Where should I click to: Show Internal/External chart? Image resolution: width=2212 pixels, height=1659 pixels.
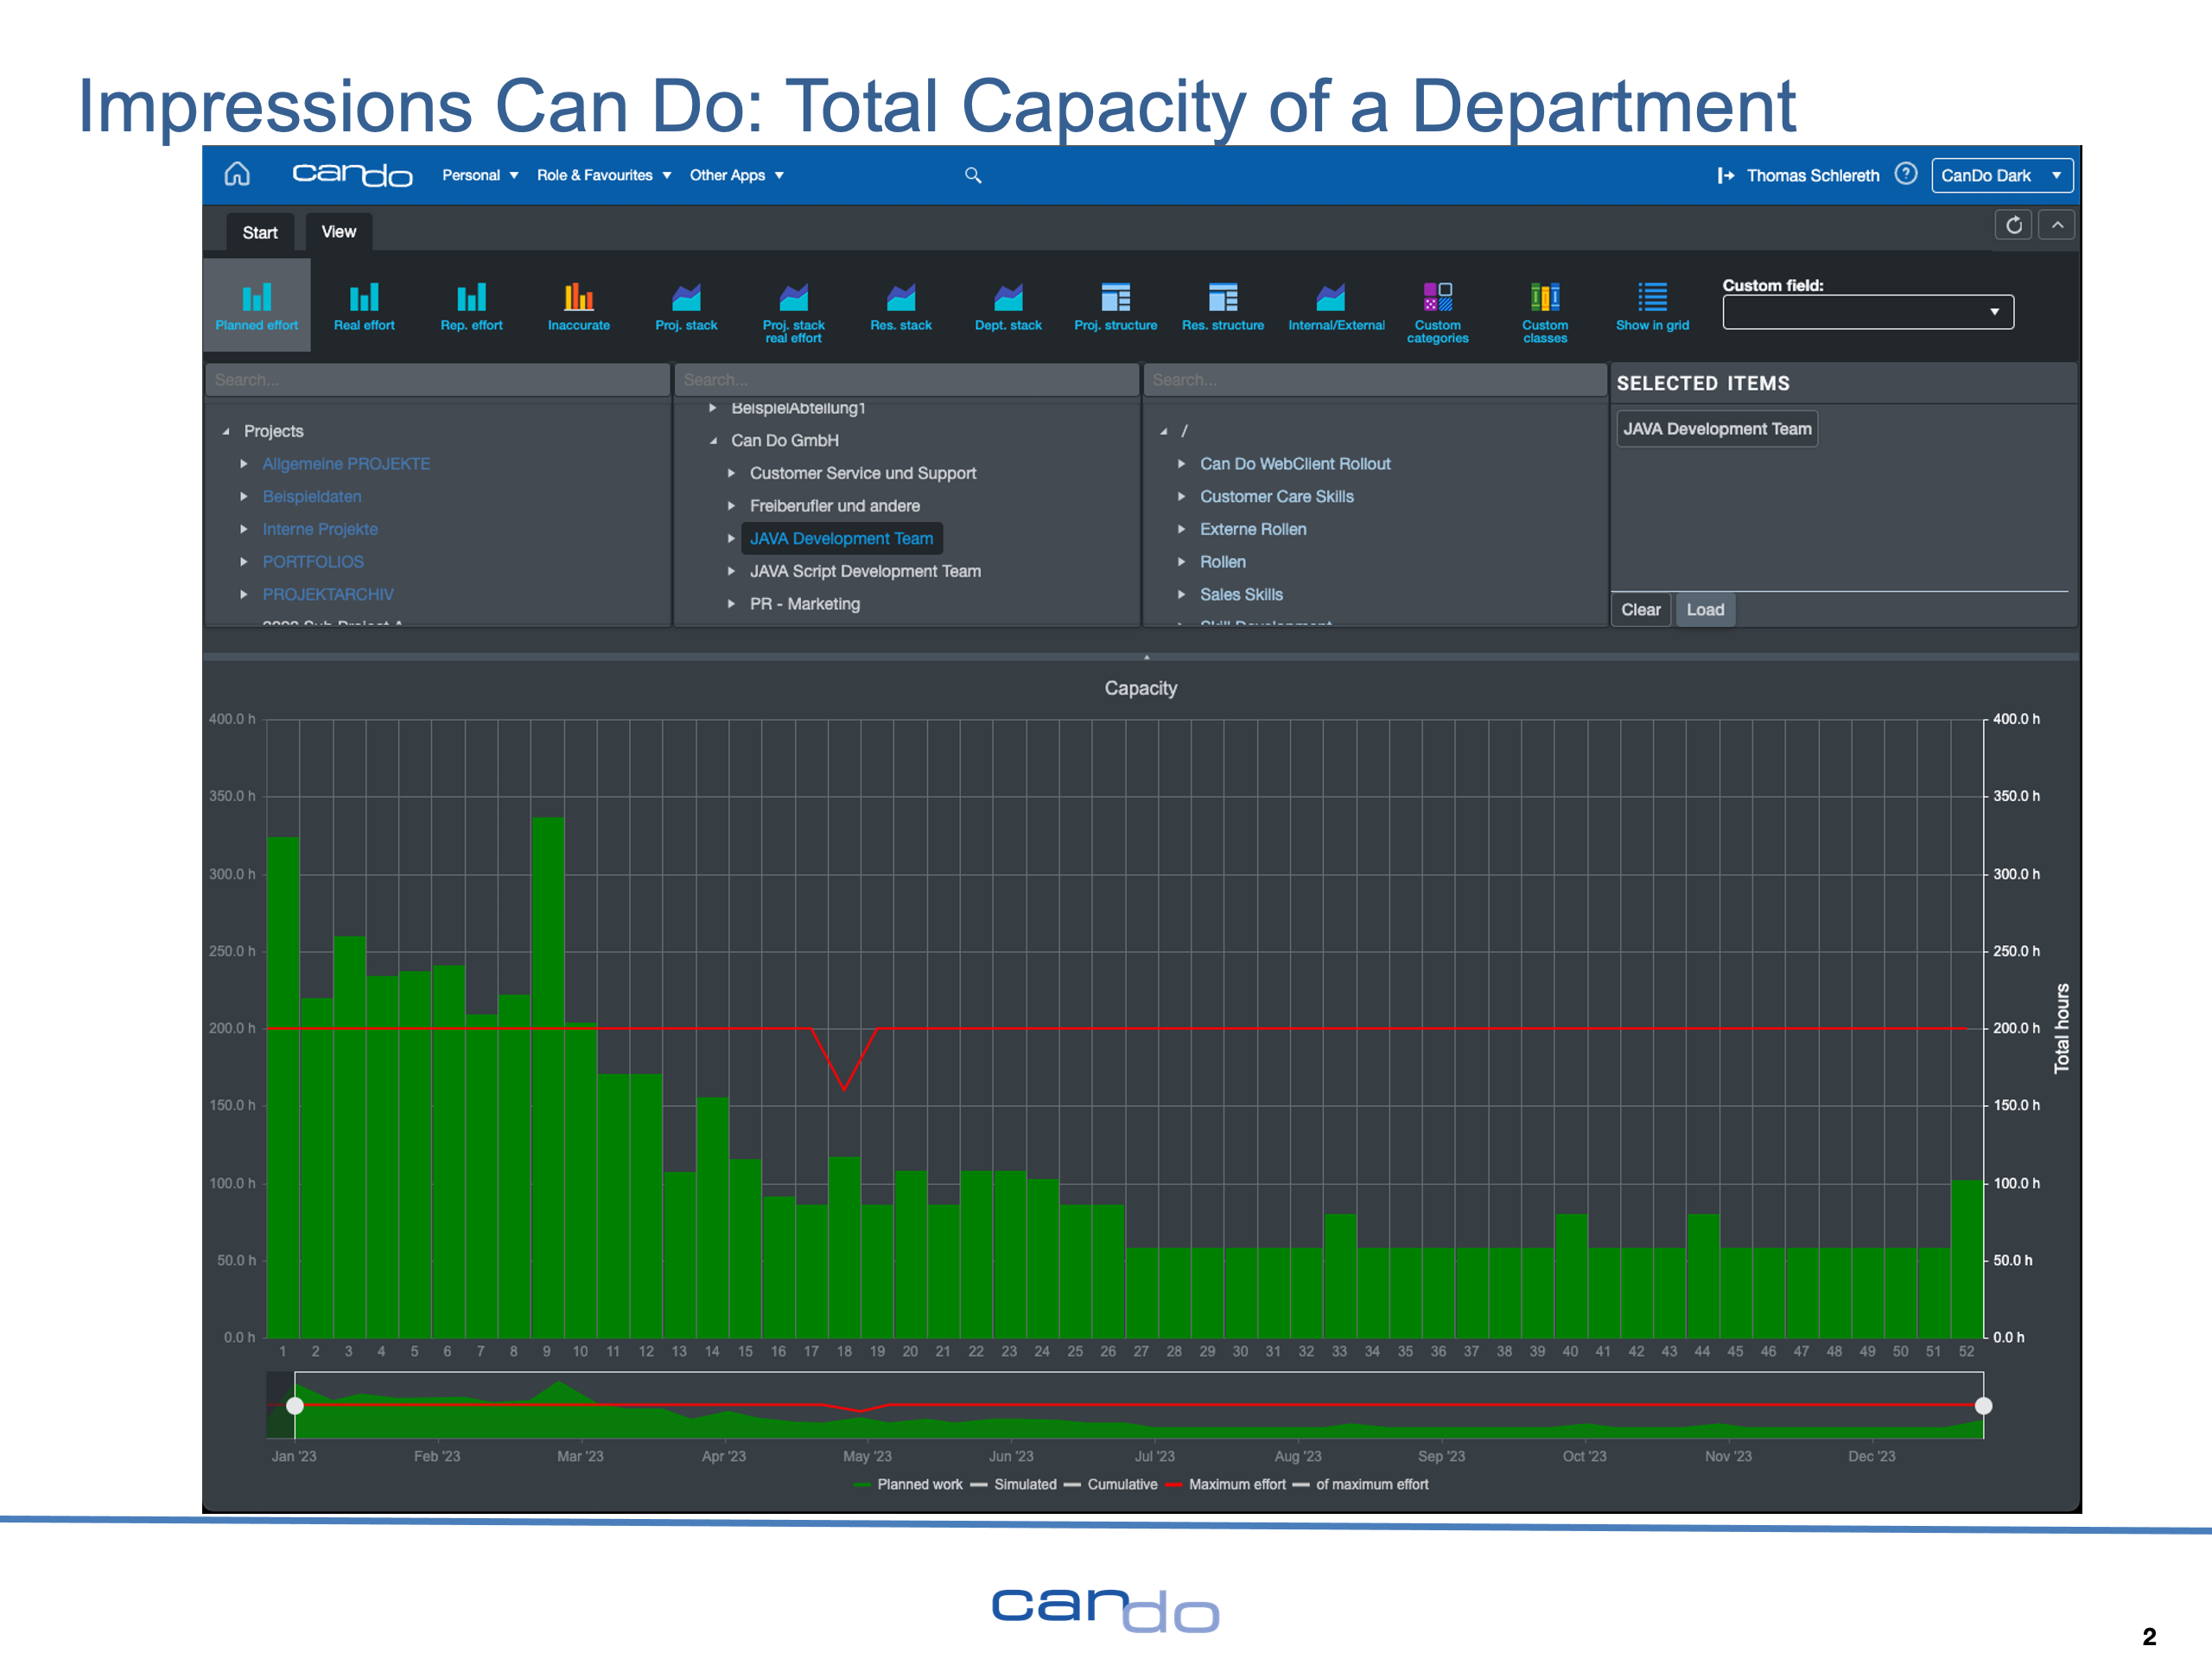pyautogui.click(x=1336, y=306)
